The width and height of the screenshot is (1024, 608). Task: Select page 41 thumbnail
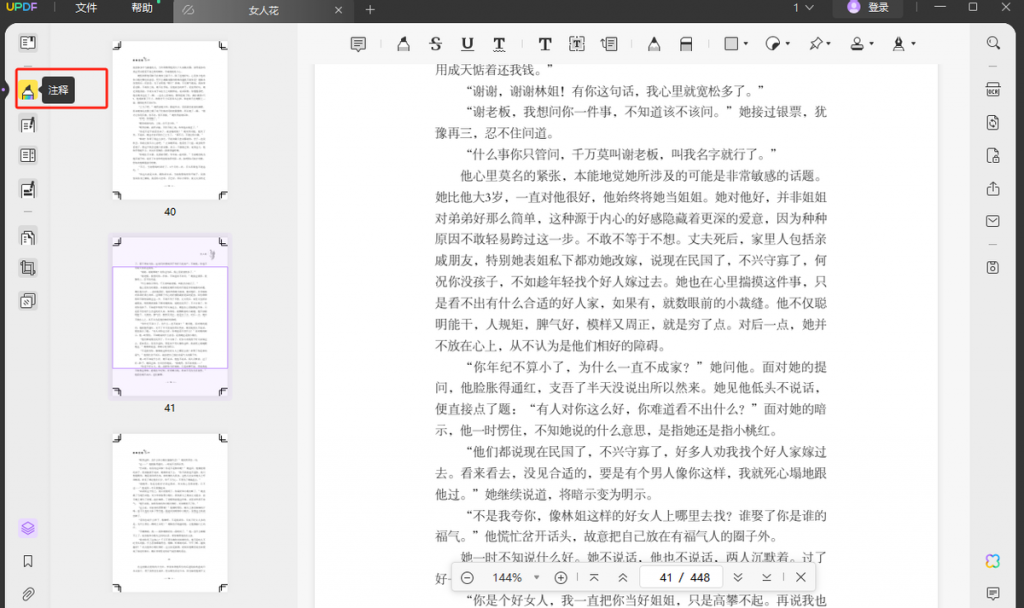pos(170,316)
